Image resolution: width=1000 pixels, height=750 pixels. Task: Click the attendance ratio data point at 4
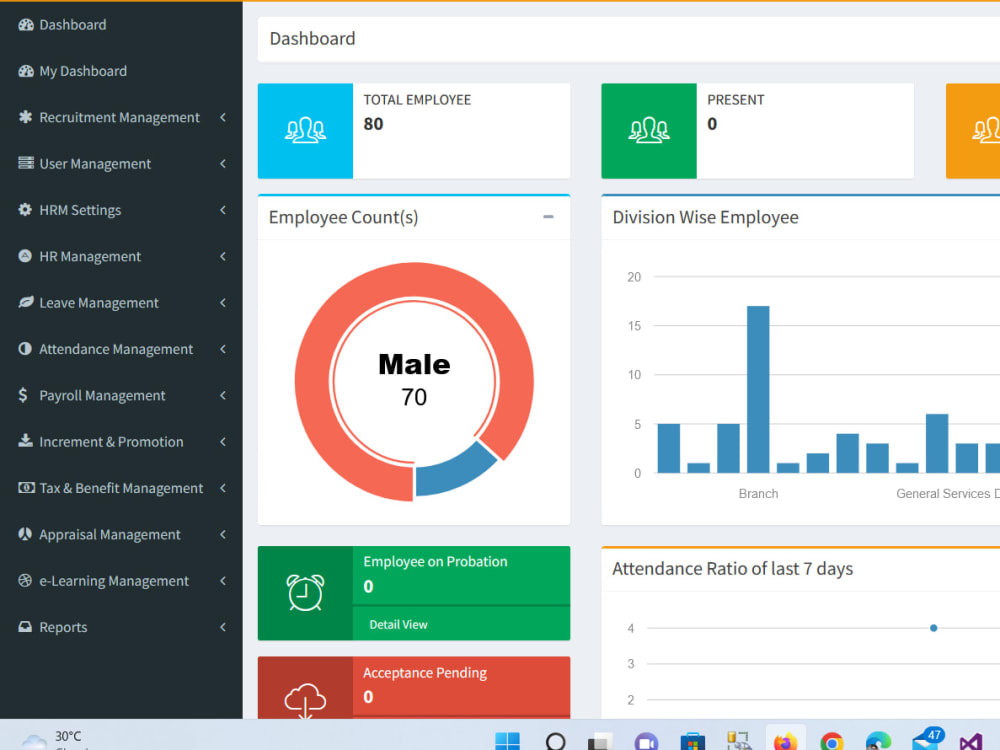click(933, 628)
